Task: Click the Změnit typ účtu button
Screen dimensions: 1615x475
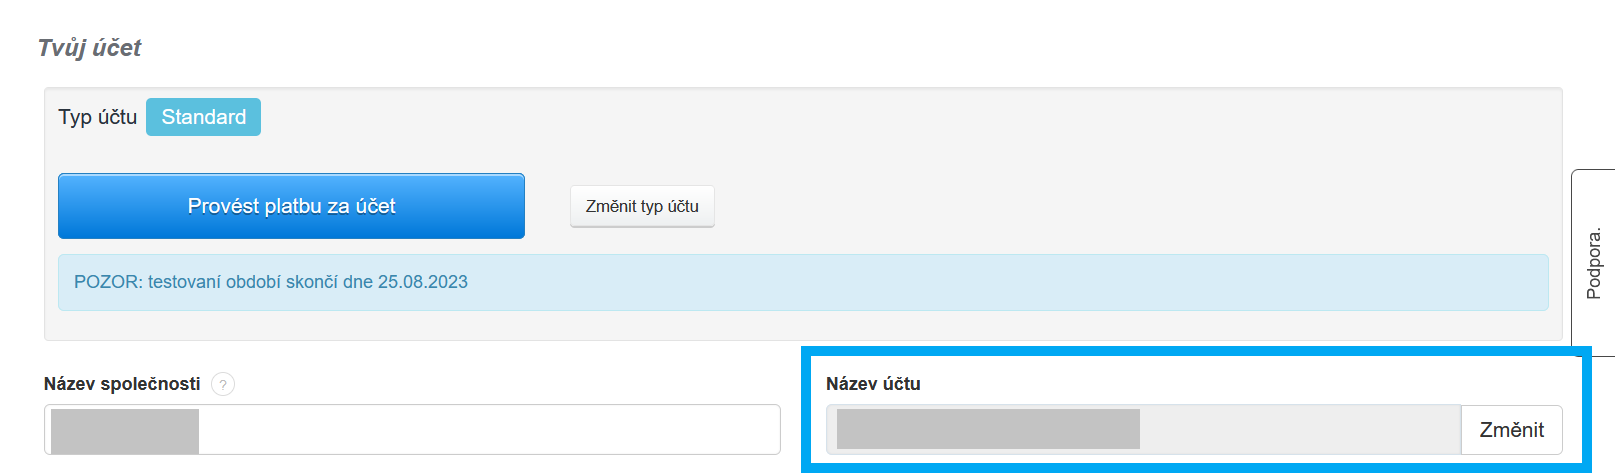Action: (x=642, y=206)
